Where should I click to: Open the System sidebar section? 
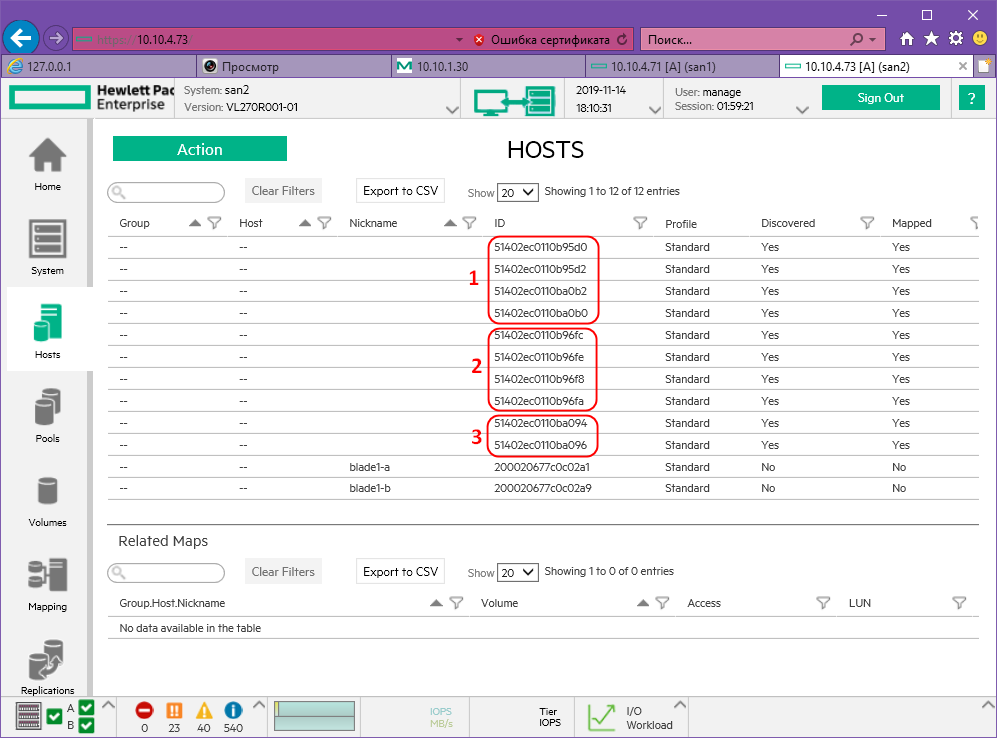pyautogui.click(x=48, y=247)
